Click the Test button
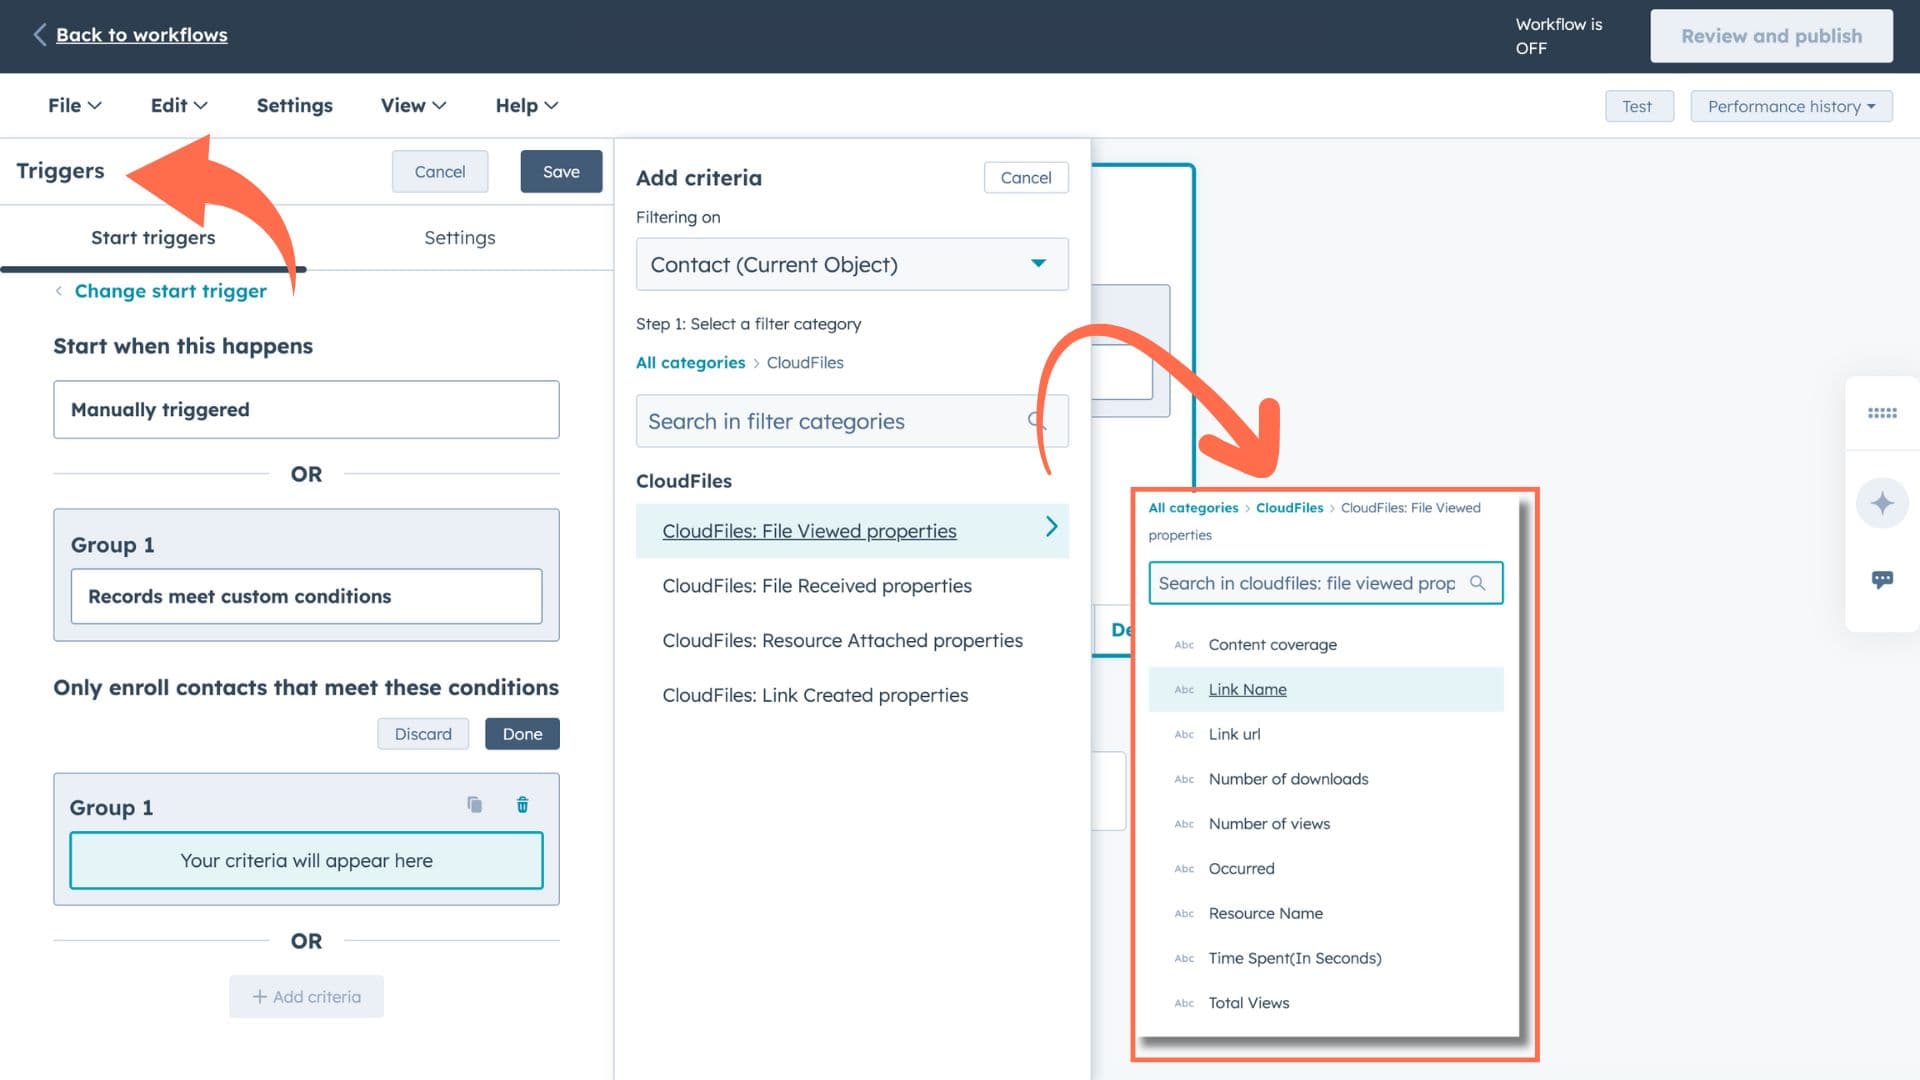This screenshot has height=1080, width=1920. [1638, 107]
